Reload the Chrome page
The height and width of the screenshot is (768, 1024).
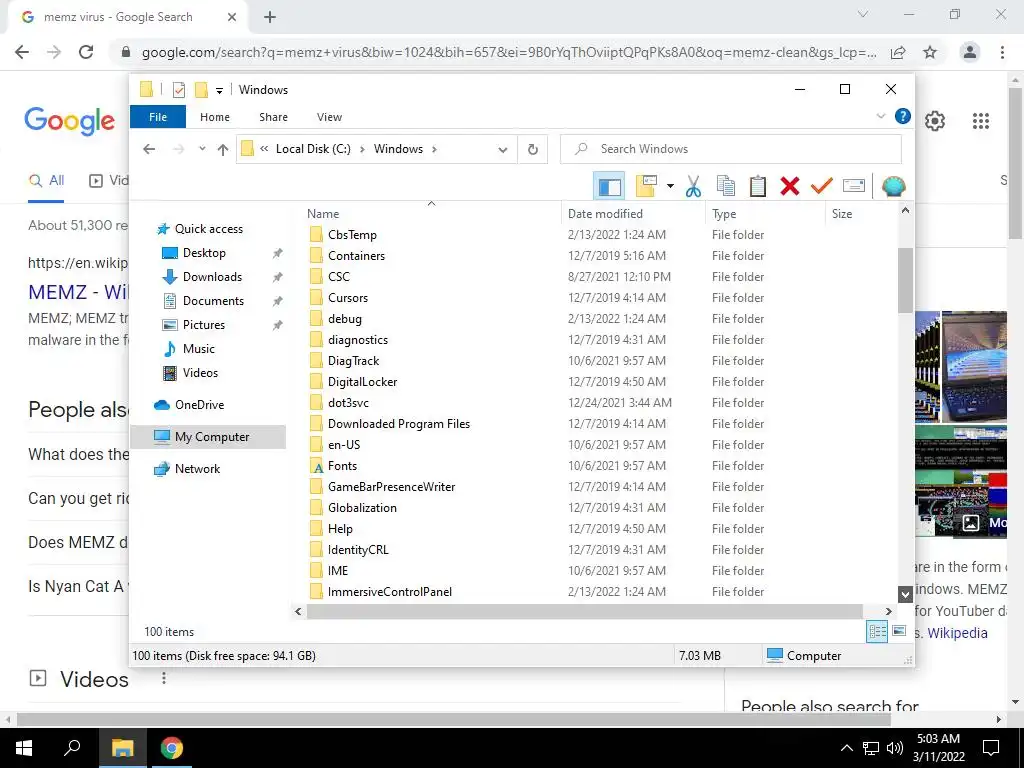pyautogui.click(x=86, y=52)
